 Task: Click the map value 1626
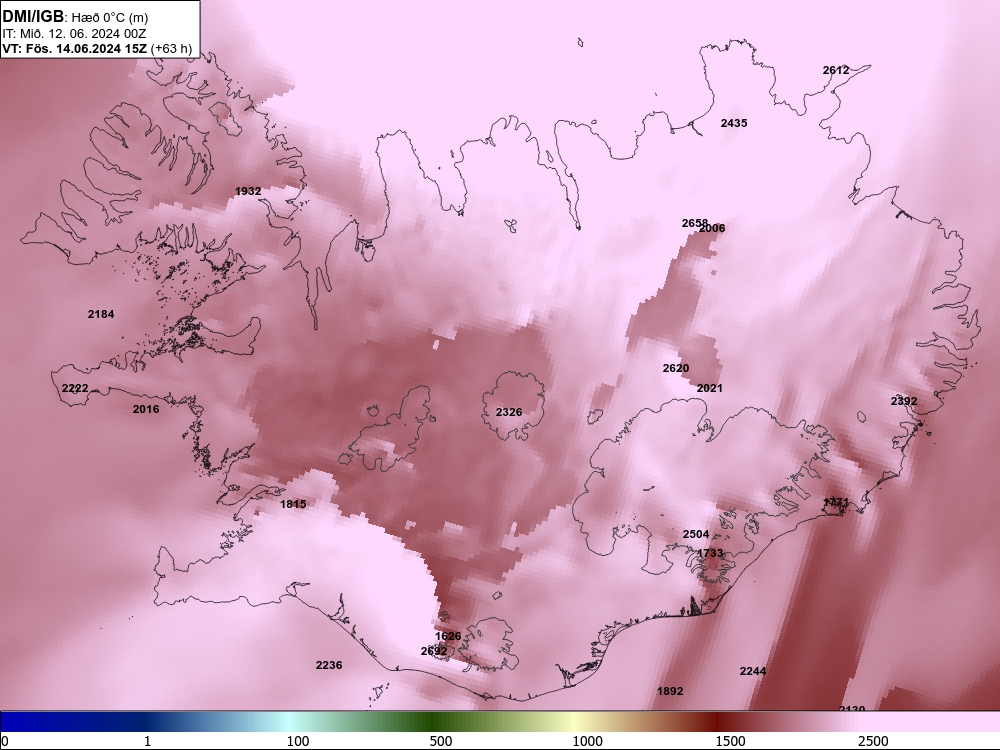click(448, 636)
